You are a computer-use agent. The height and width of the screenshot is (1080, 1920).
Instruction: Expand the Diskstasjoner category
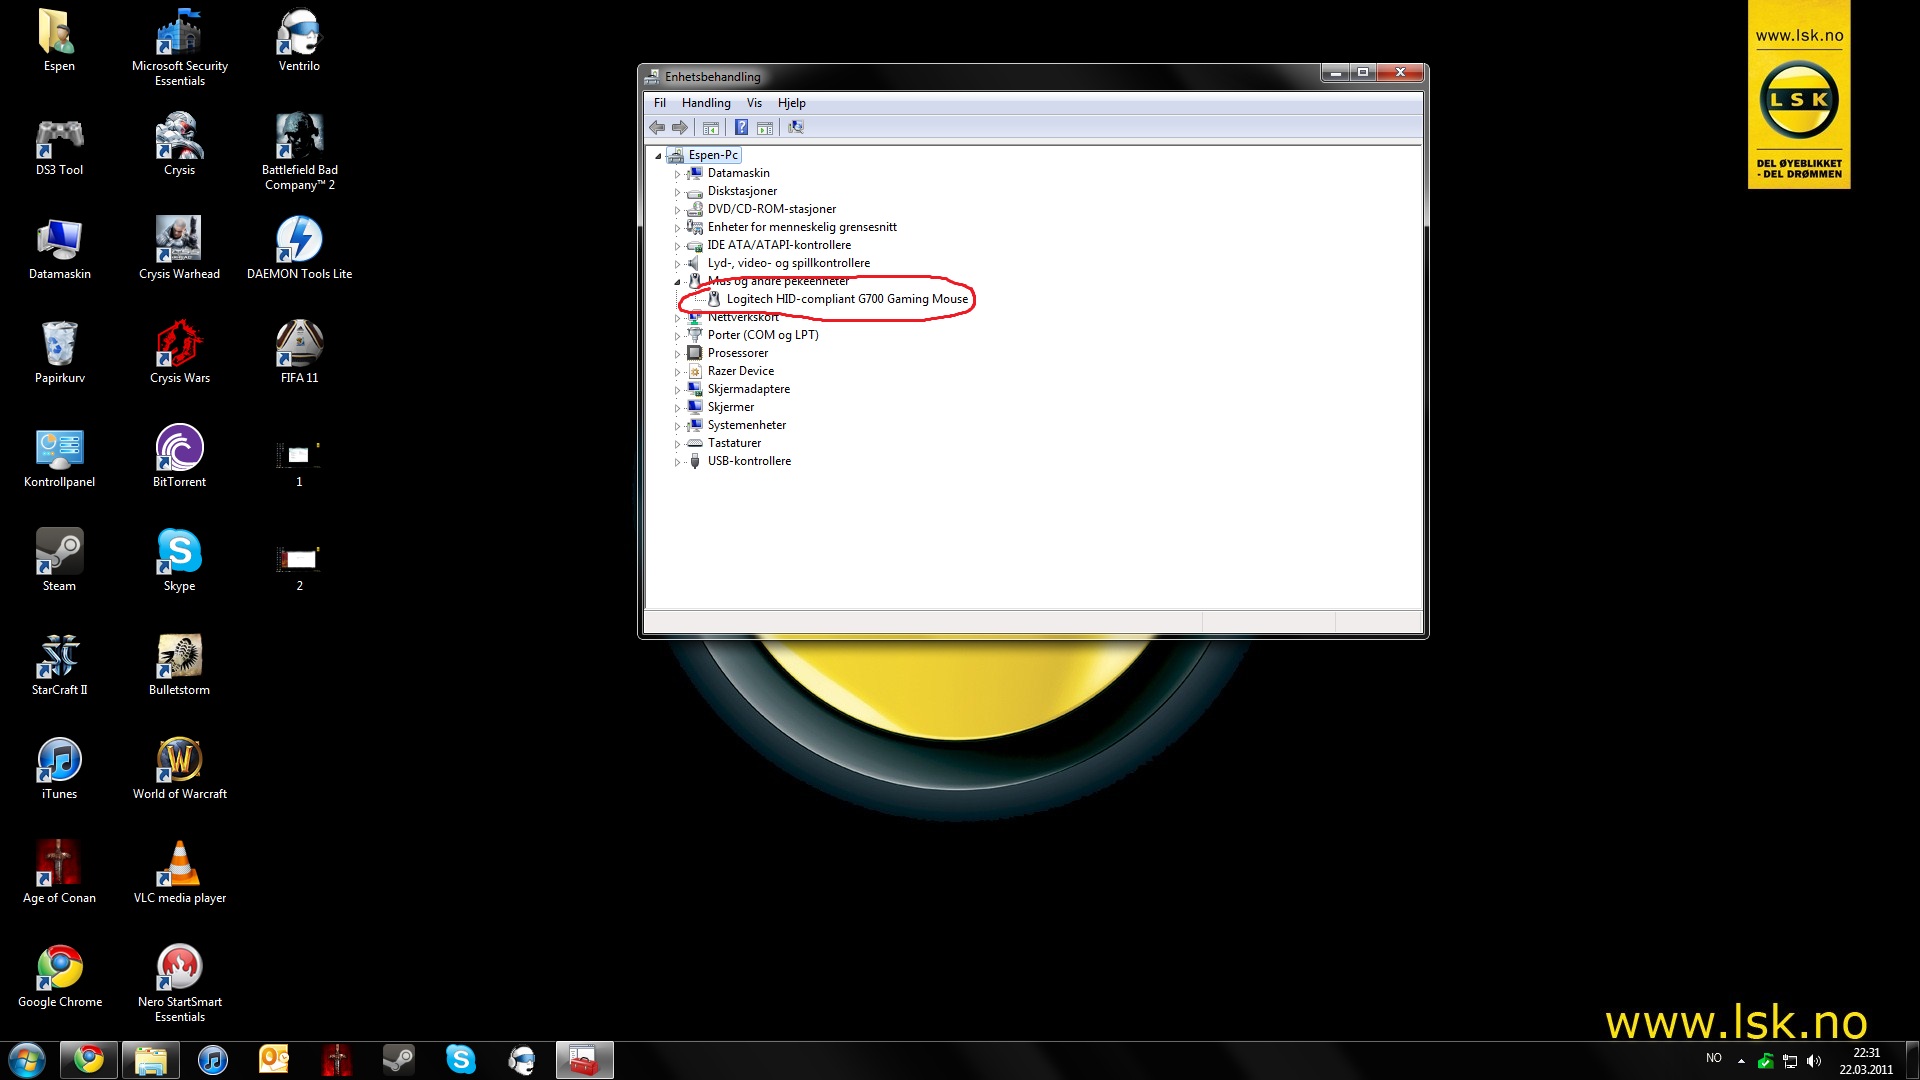coord(677,192)
